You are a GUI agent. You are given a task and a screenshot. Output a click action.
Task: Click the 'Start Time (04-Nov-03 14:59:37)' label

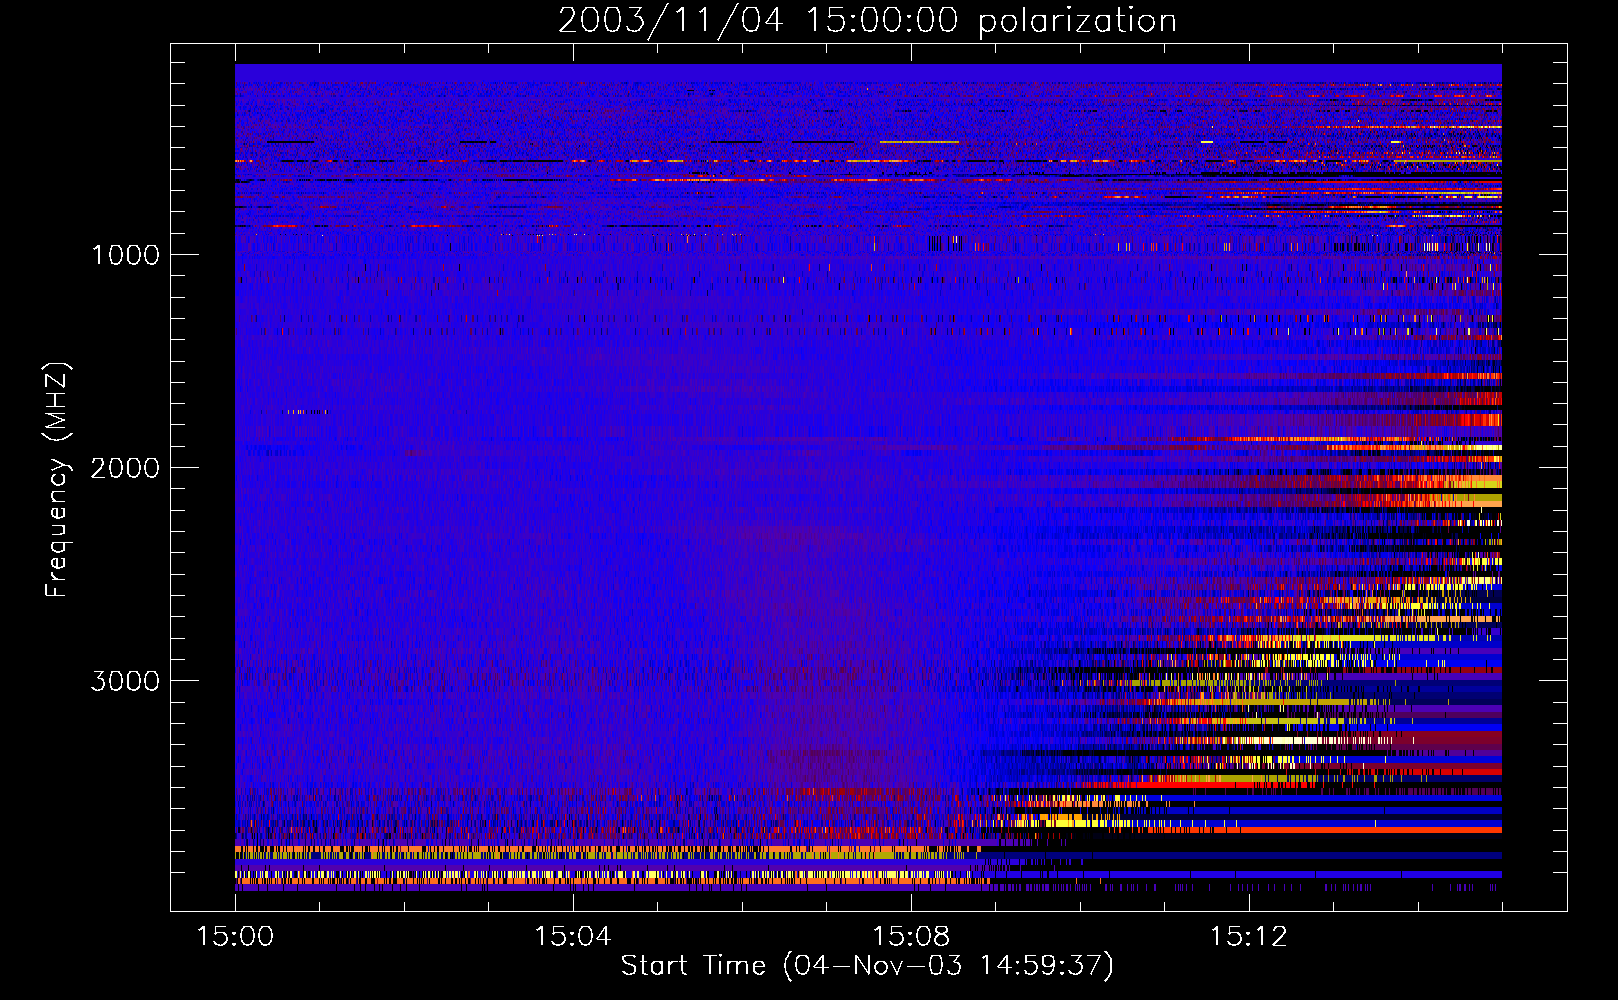(x=867, y=966)
